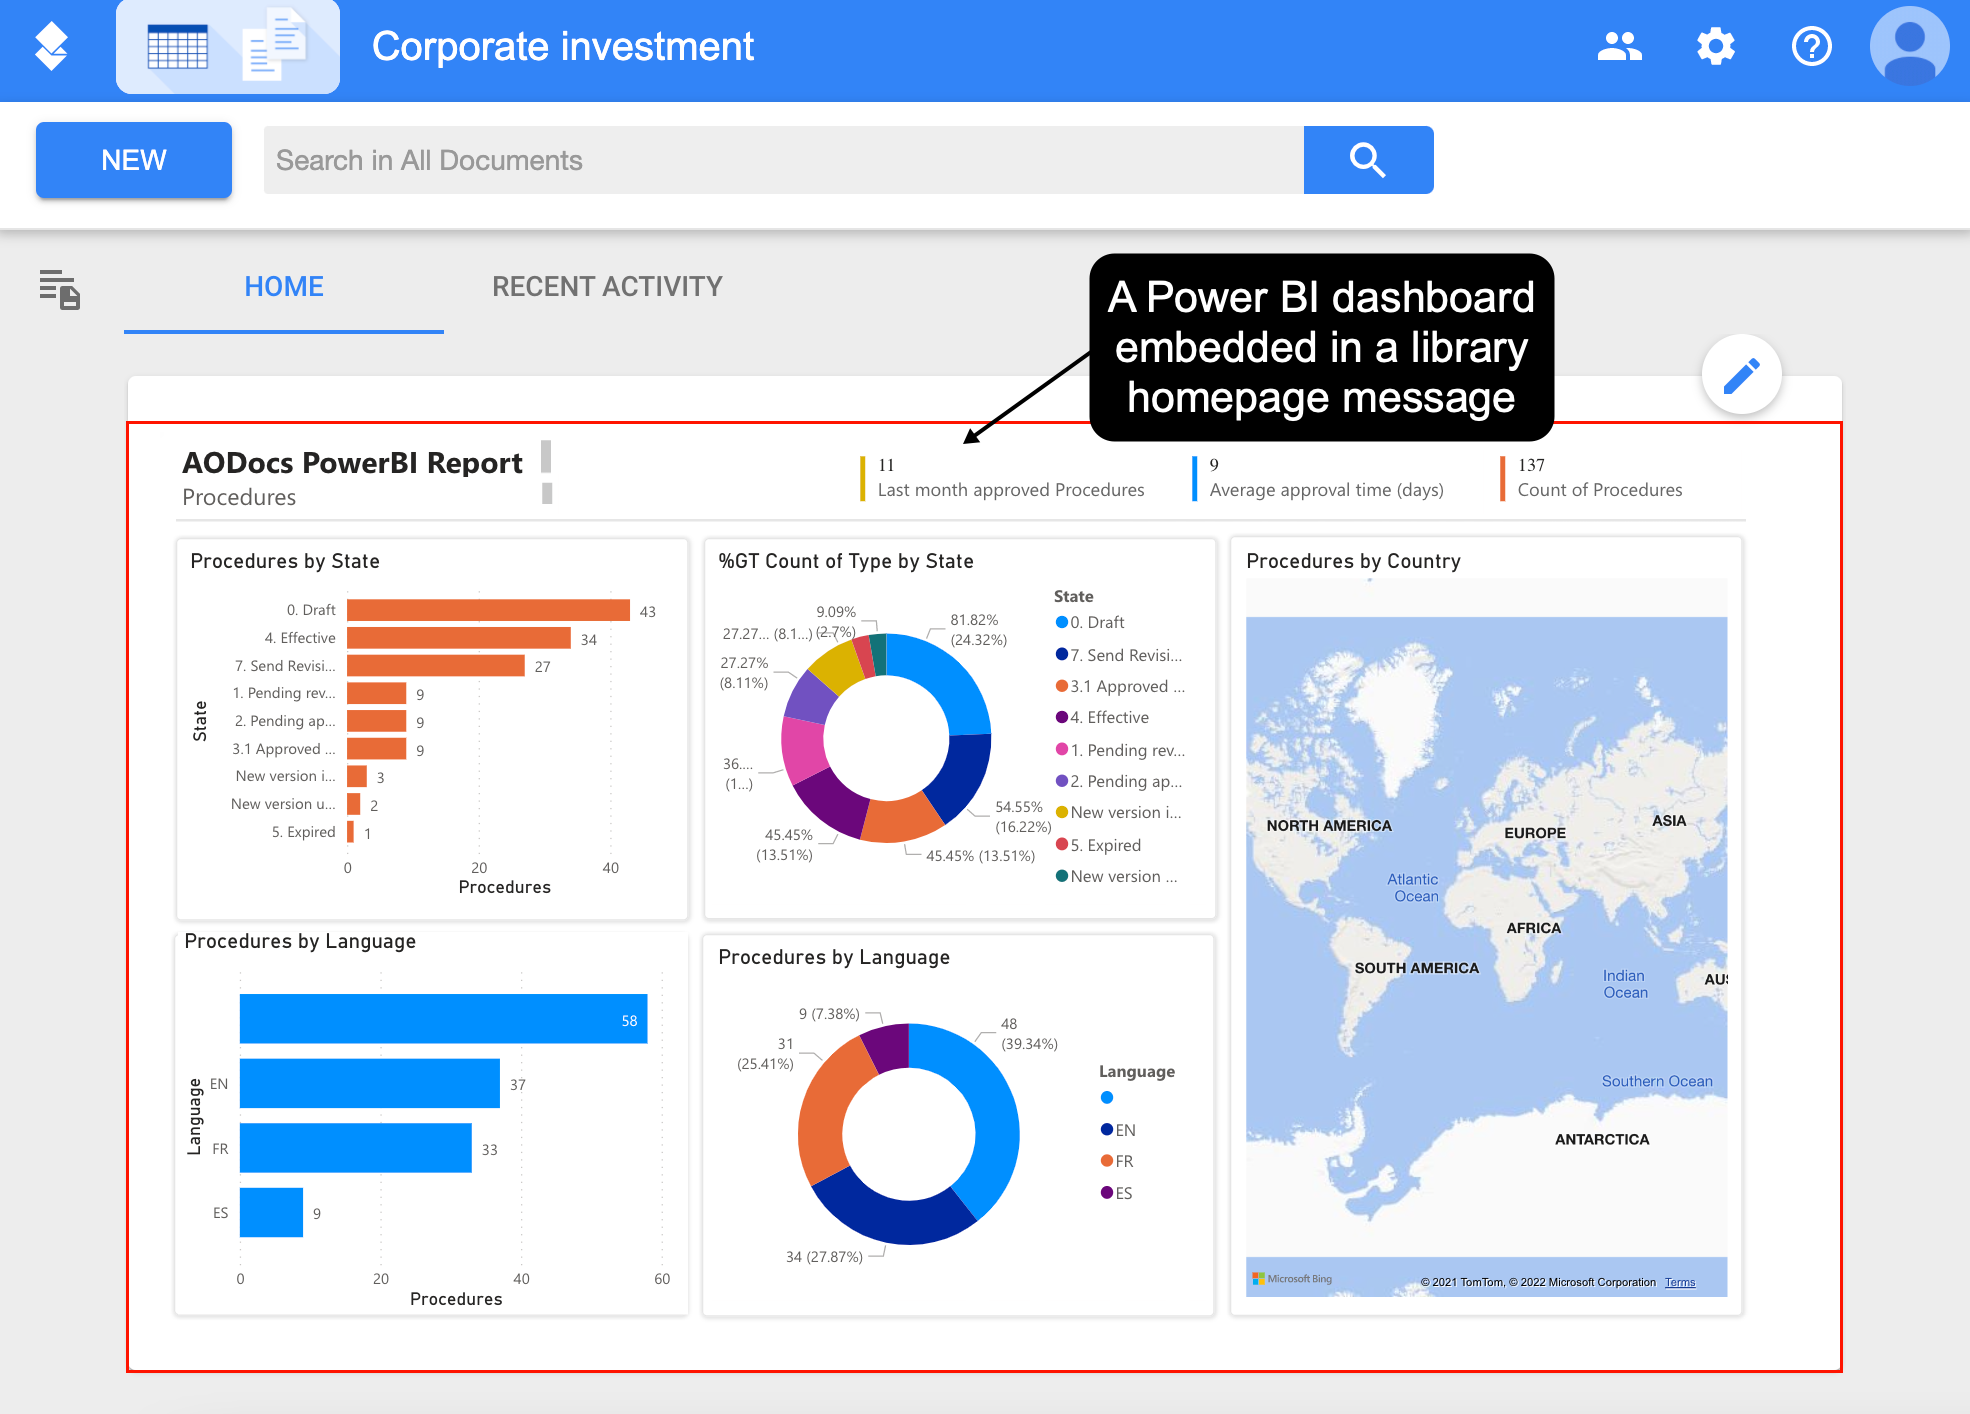Click the 1. Pending rev... legend entry
The width and height of the screenshot is (1970, 1414).
[x=1121, y=750]
